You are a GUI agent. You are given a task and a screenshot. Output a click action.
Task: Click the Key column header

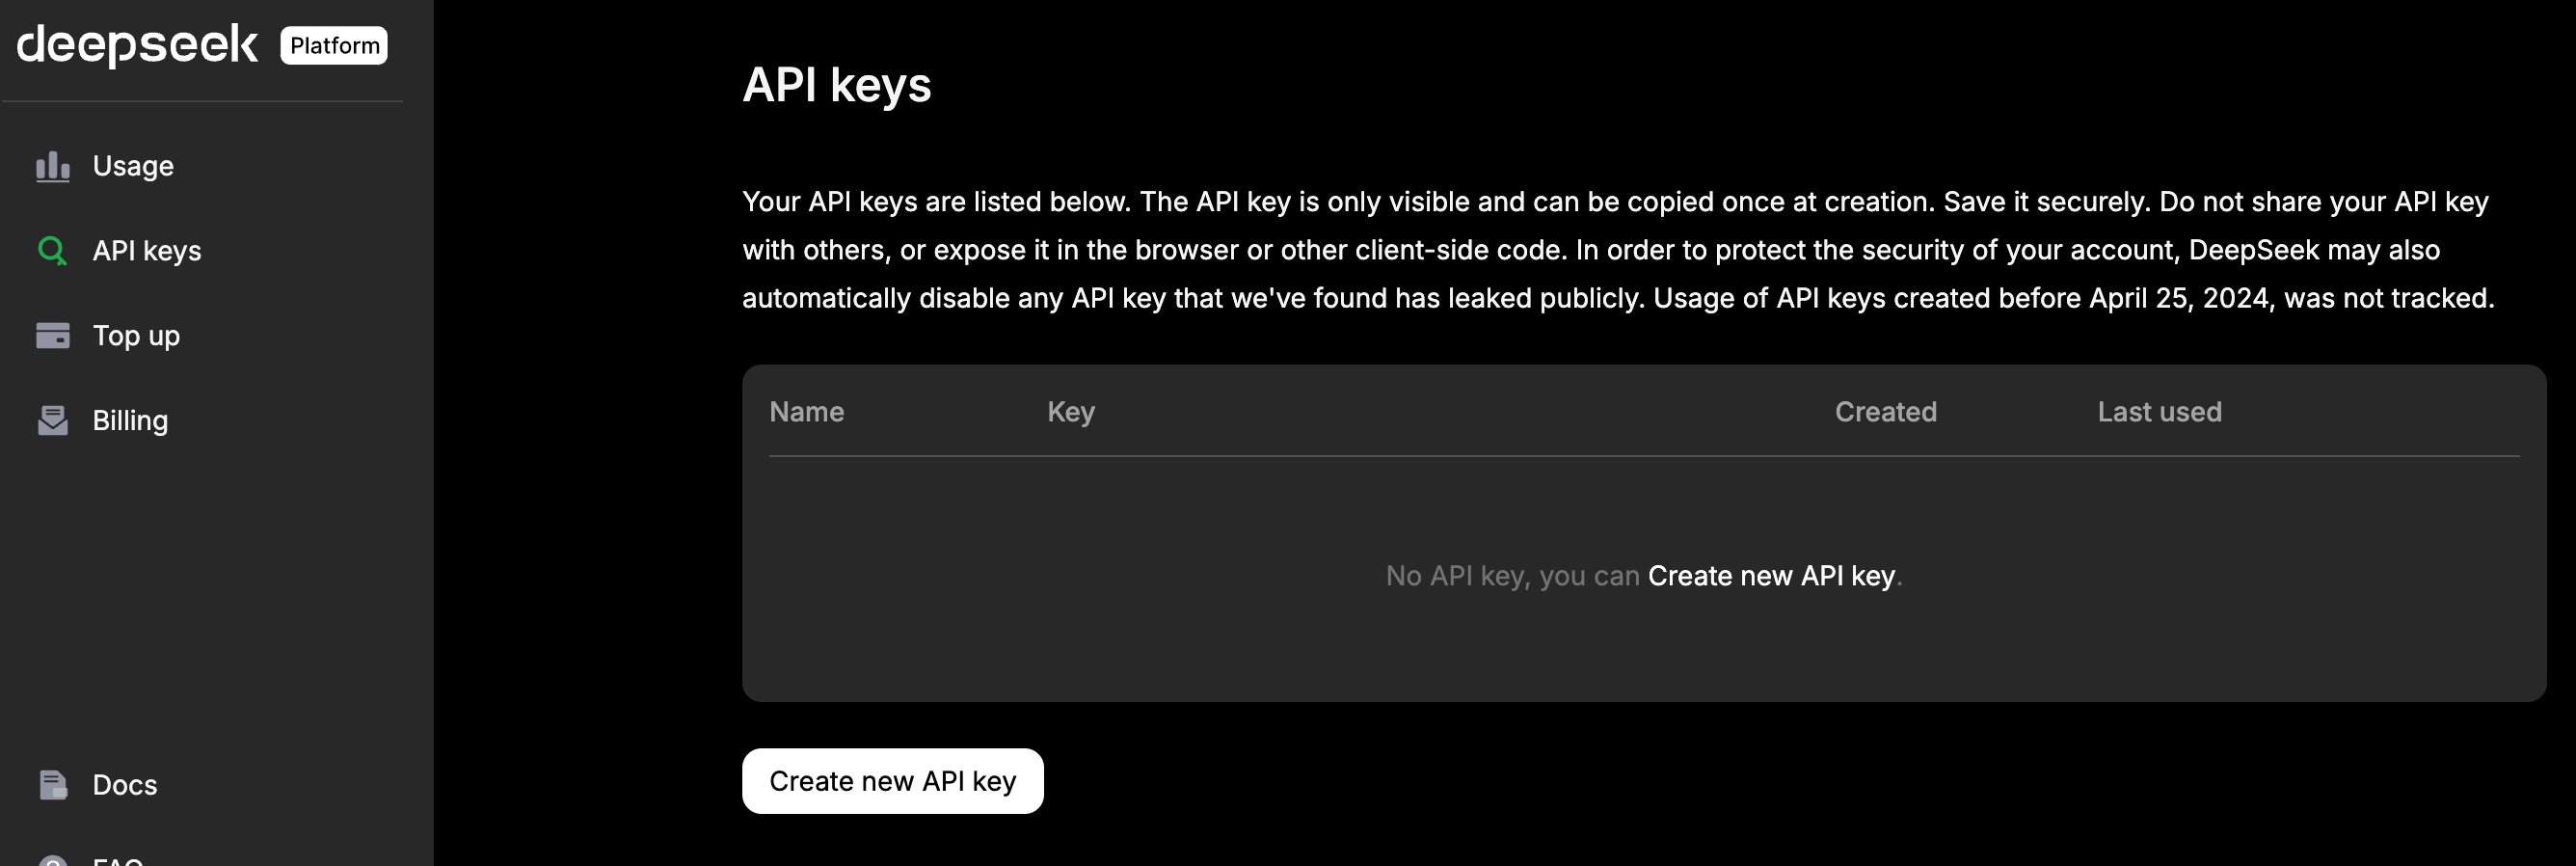(x=1071, y=412)
